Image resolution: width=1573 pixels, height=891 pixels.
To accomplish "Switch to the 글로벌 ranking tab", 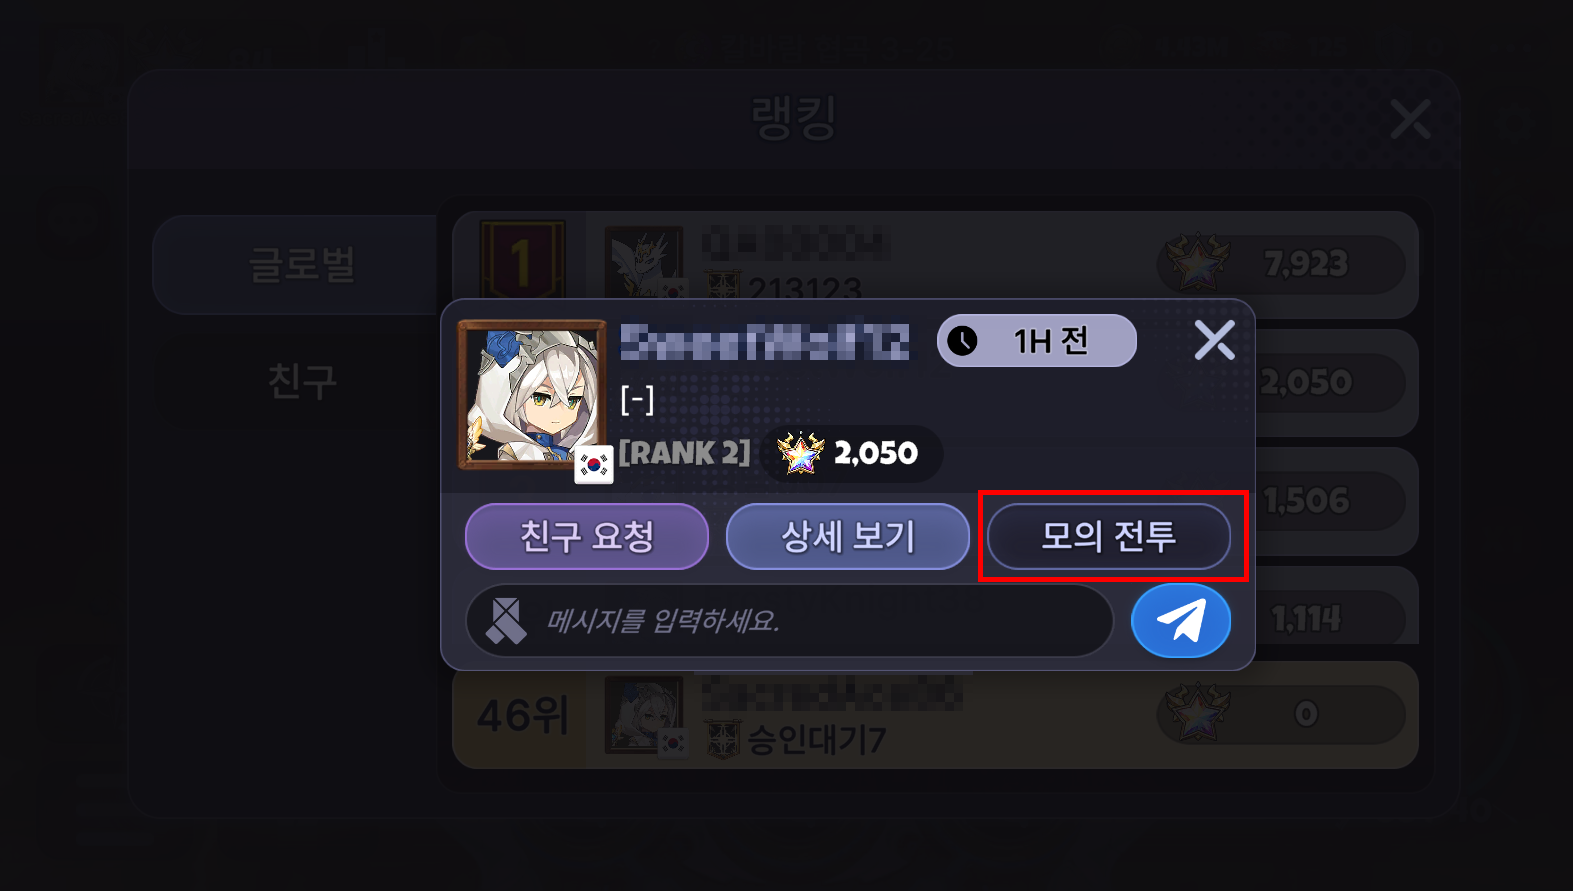I will pyautogui.click(x=302, y=264).
